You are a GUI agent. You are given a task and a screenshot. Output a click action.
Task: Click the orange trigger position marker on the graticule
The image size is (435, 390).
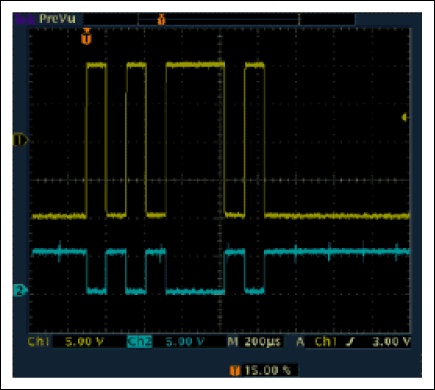click(87, 36)
